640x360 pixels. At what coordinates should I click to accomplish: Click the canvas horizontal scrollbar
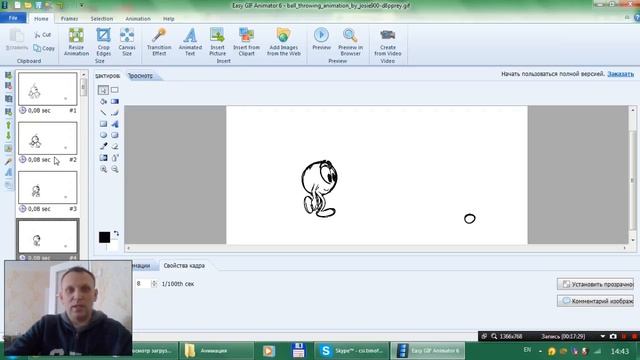point(376,248)
